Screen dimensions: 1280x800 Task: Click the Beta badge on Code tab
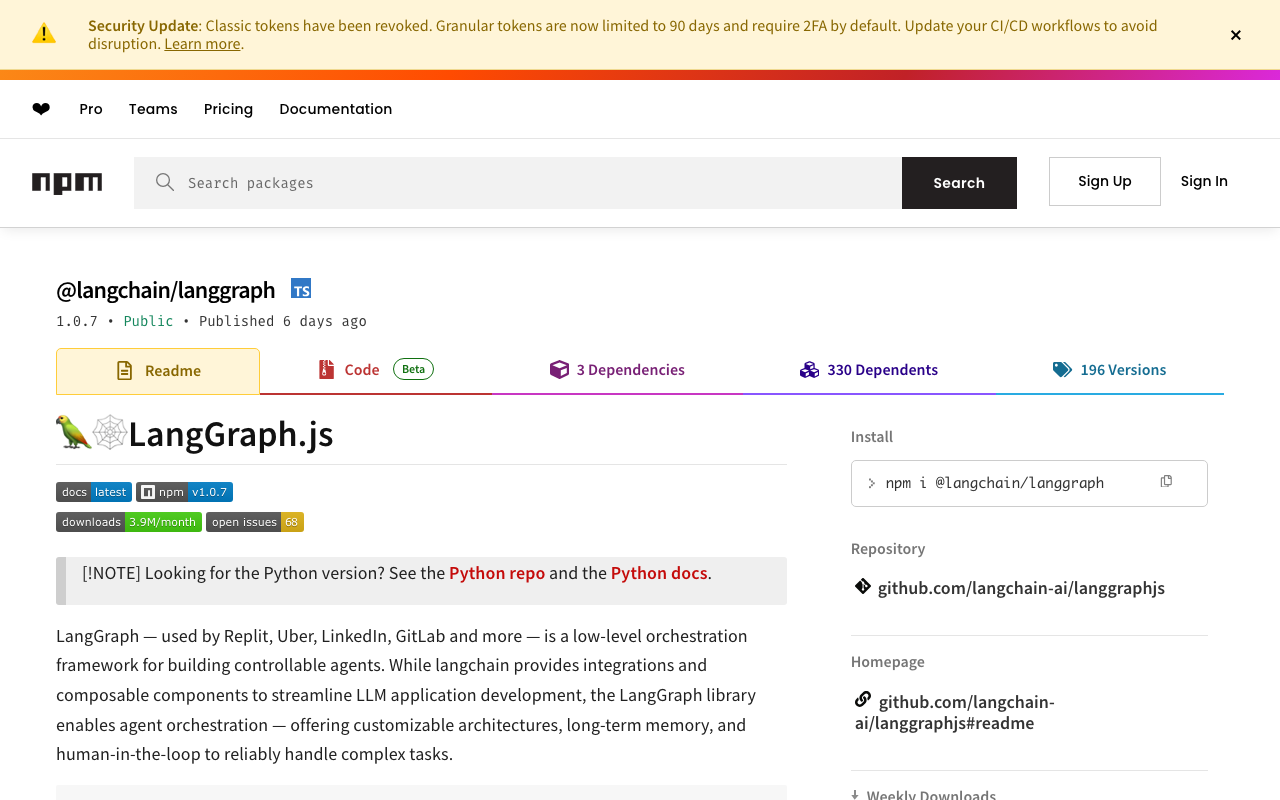tap(414, 369)
